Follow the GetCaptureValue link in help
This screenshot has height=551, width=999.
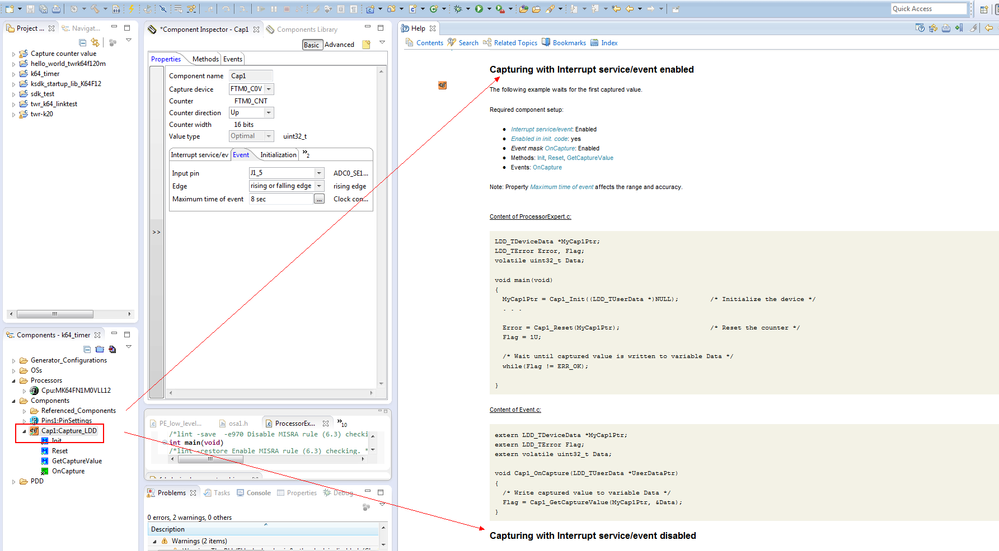click(590, 158)
